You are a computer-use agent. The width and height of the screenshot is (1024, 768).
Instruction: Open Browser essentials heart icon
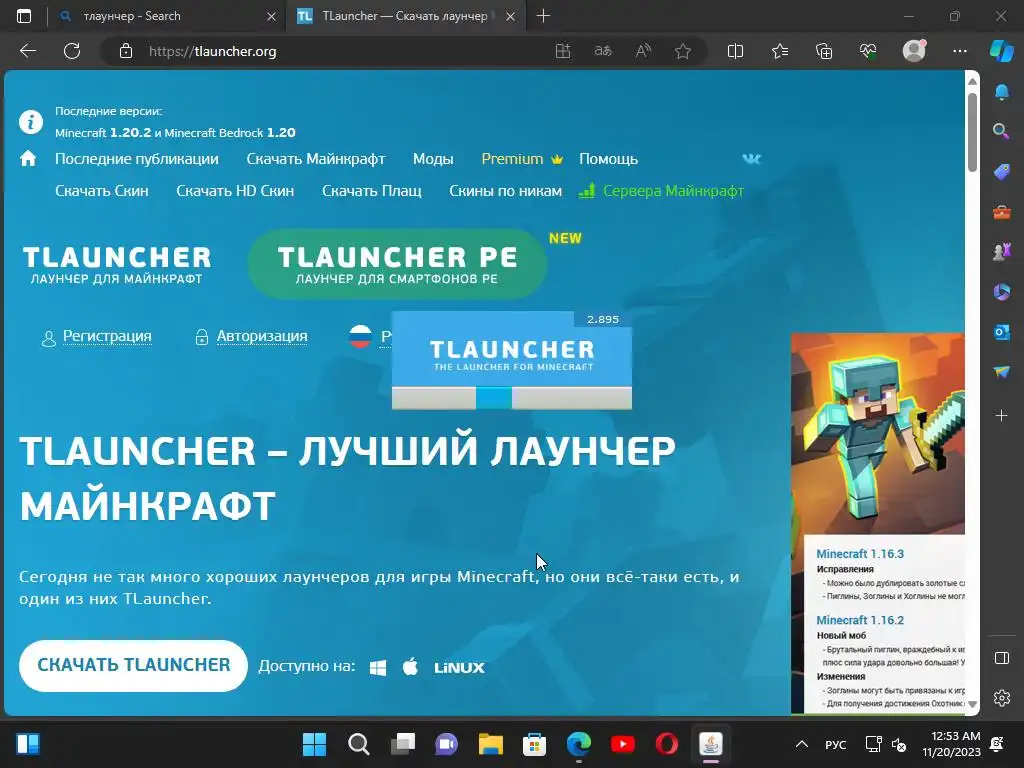[868, 51]
